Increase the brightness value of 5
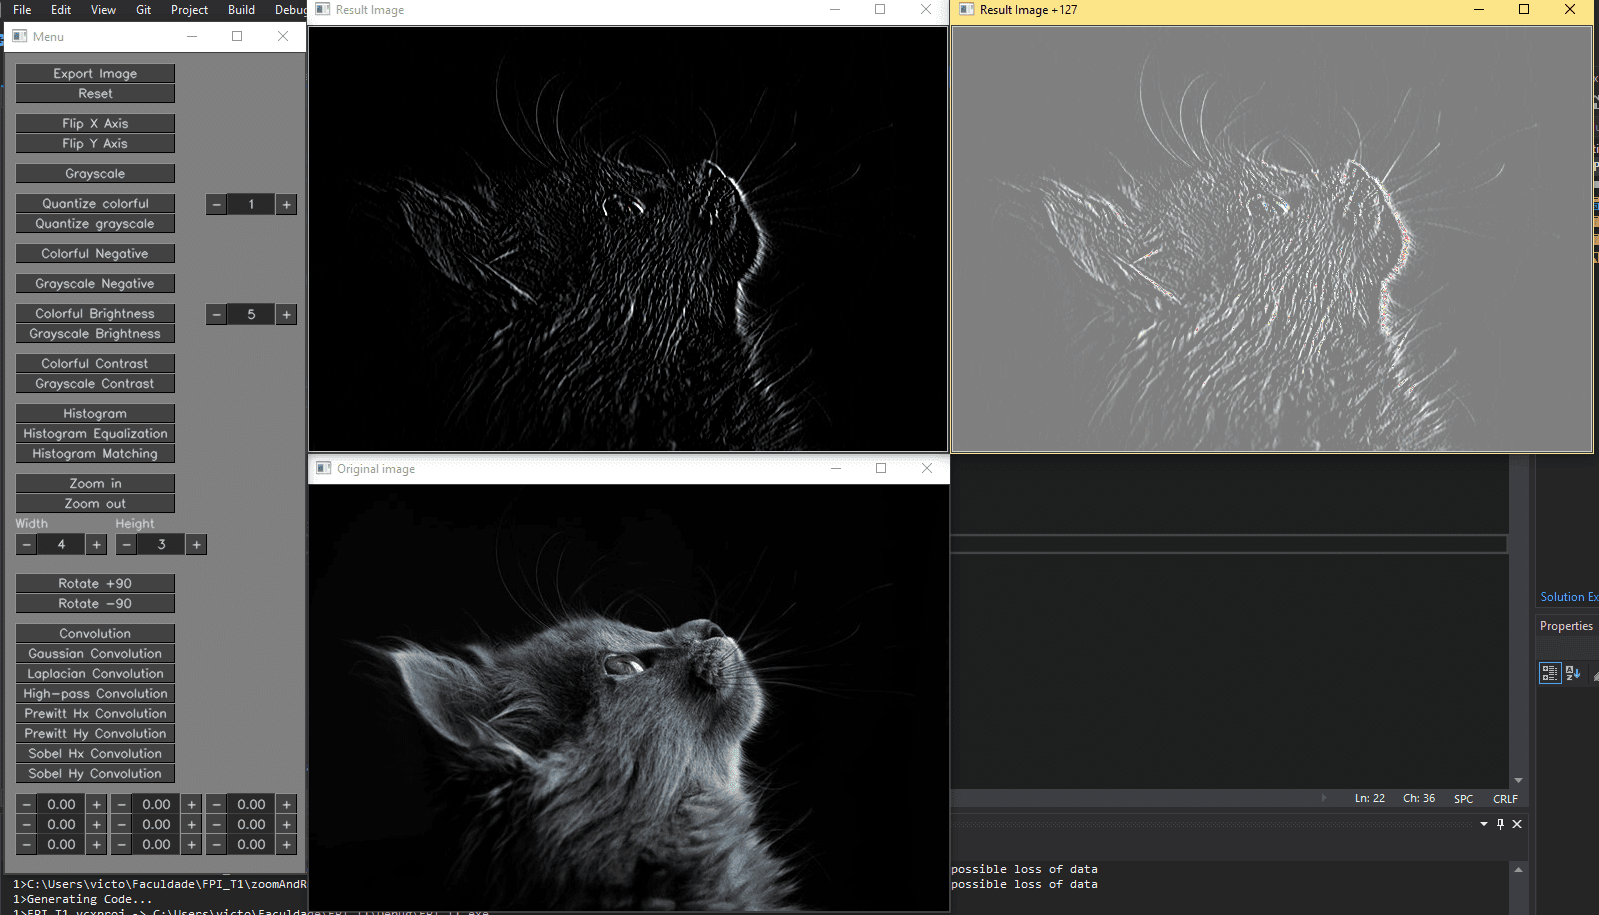The height and width of the screenshot is (915, 1599). click(286, 314)
